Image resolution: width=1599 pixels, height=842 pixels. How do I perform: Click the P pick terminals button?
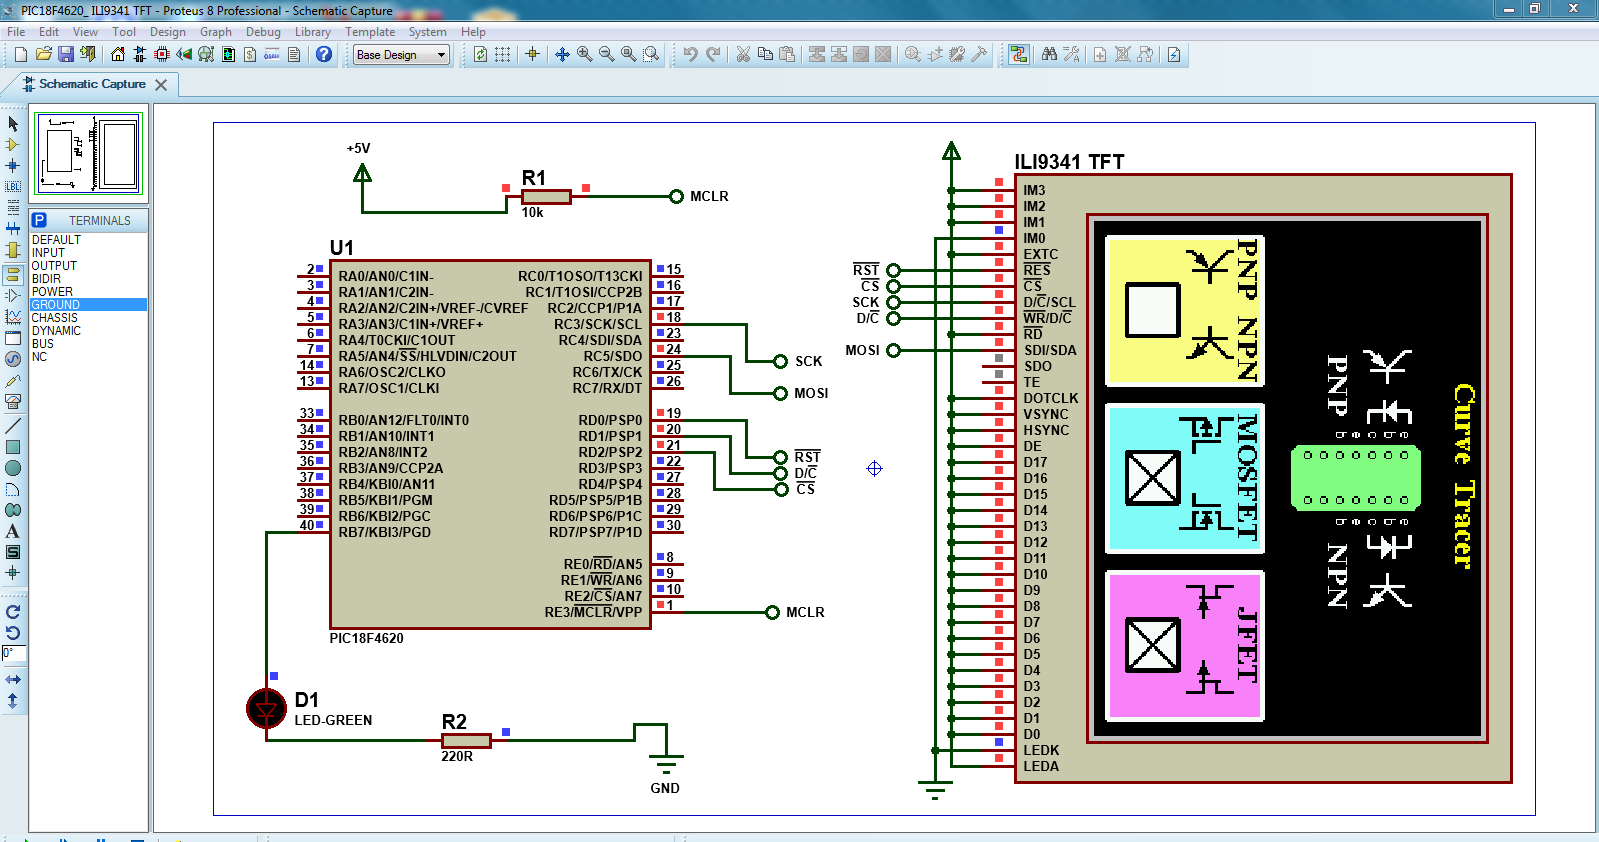pos(39,220)
